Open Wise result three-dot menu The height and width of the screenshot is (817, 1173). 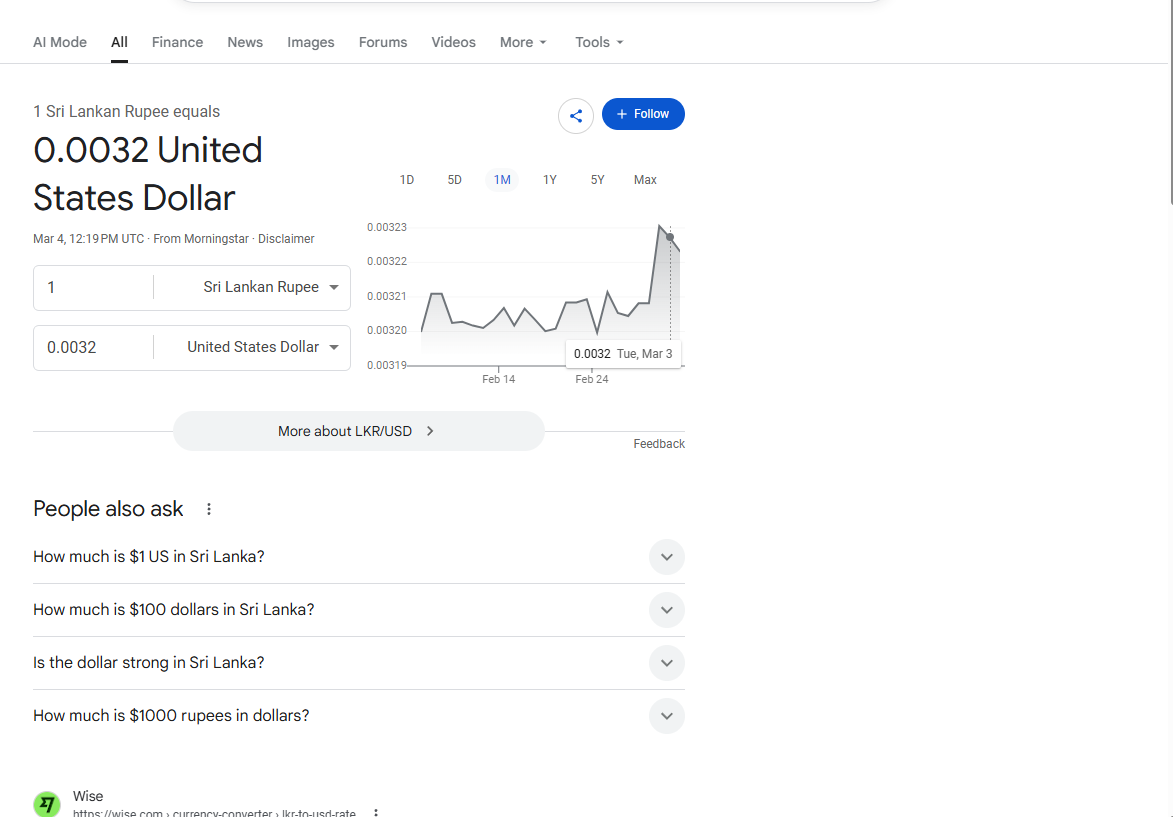point(376,813)
